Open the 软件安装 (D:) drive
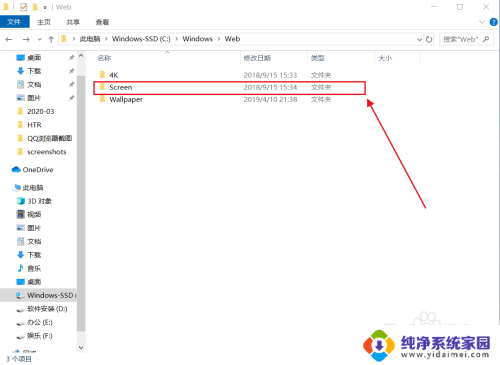Screen dimensions: 500x365 pyautogui.click(x=47, y=309)
